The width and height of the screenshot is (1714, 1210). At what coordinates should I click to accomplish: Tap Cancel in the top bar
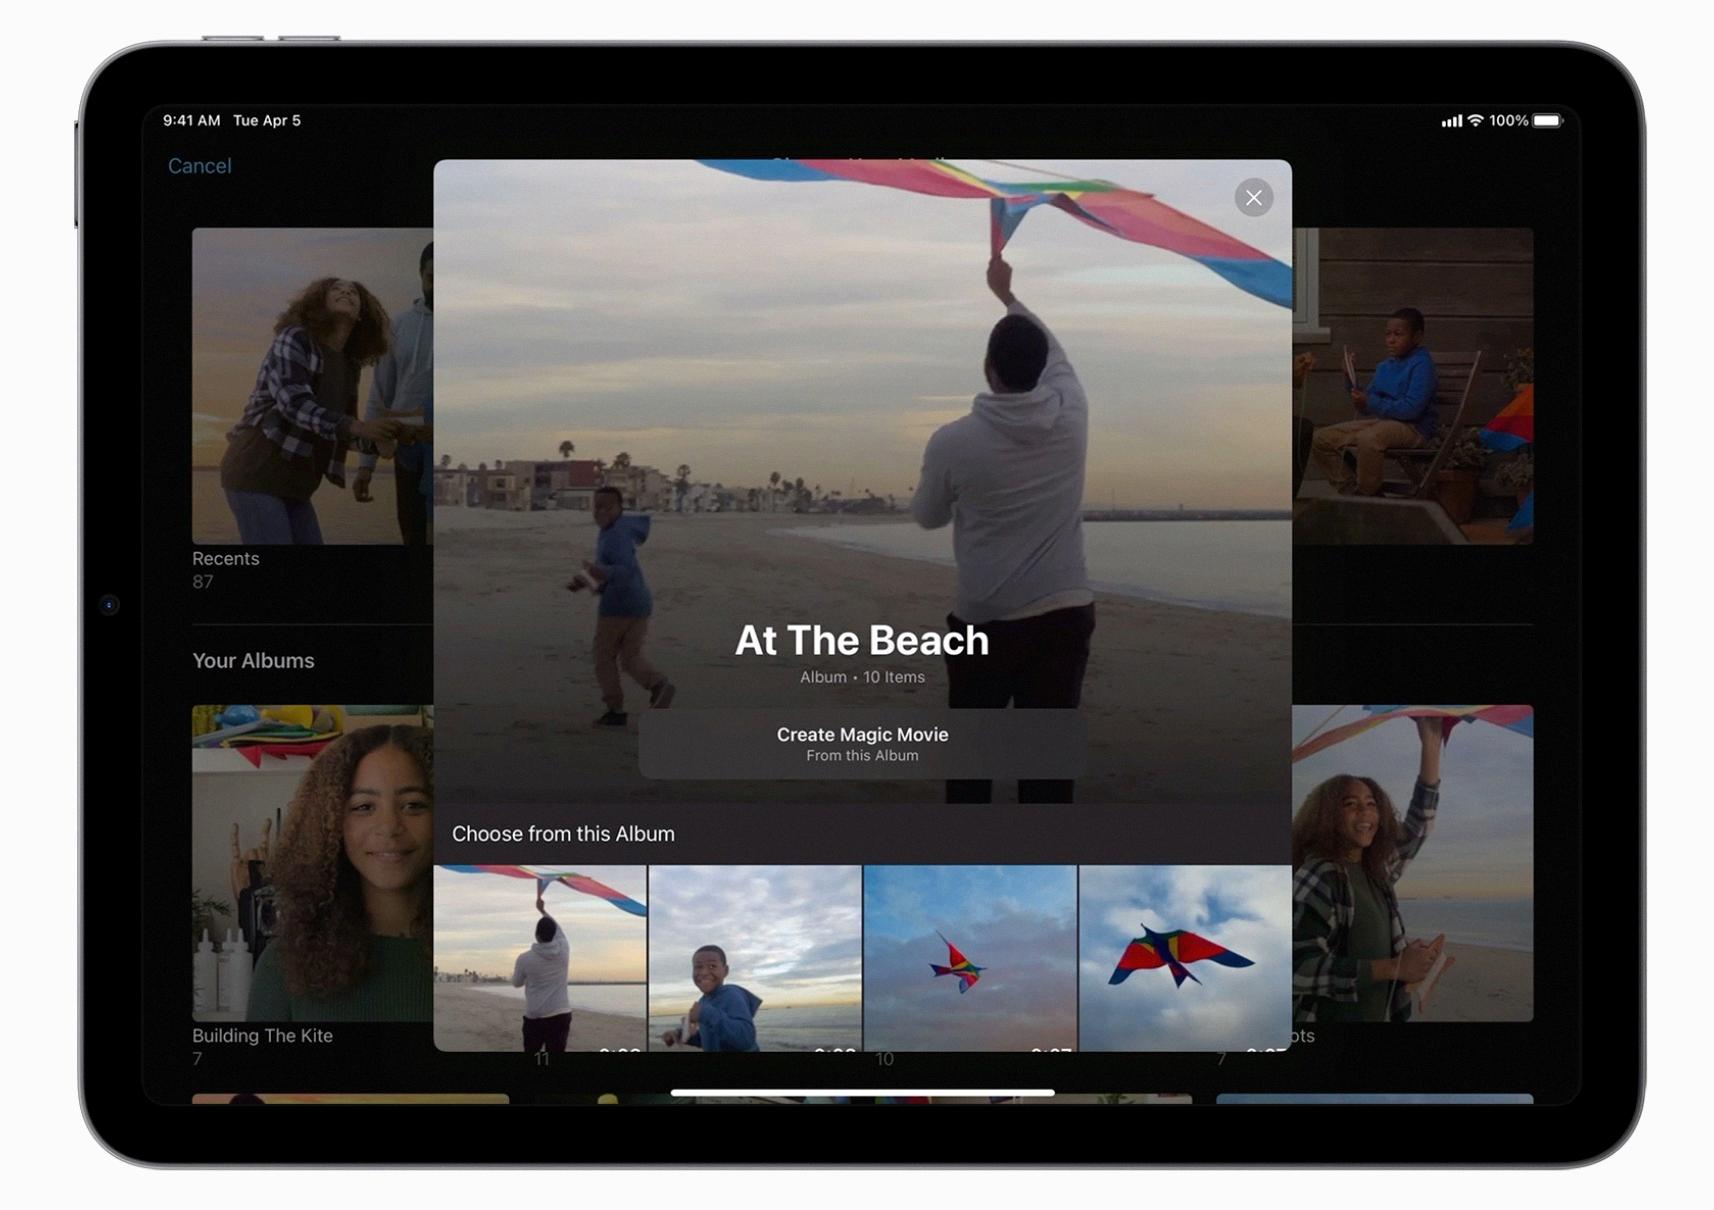pos(199,166)
